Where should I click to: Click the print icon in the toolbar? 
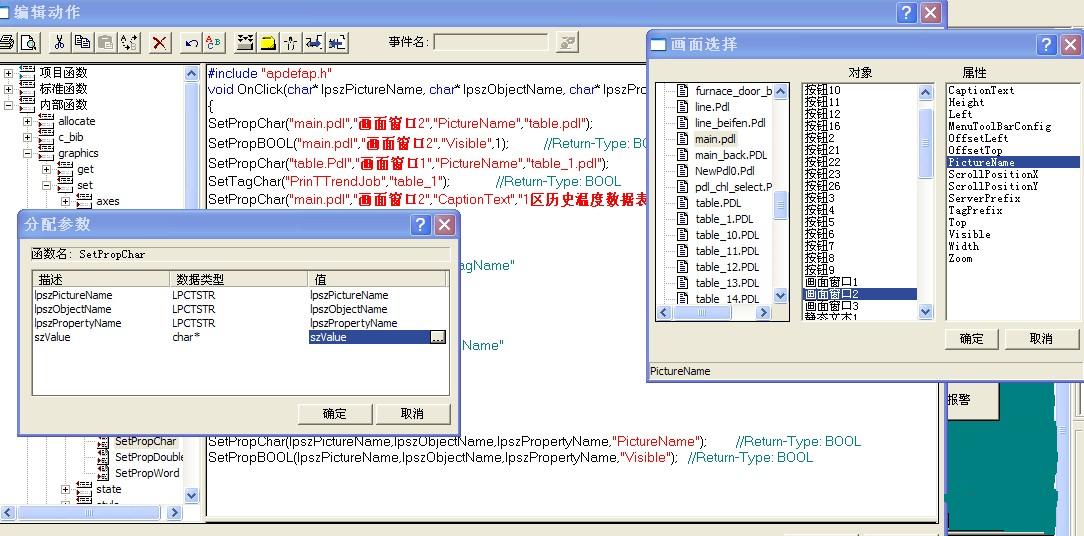8,42
